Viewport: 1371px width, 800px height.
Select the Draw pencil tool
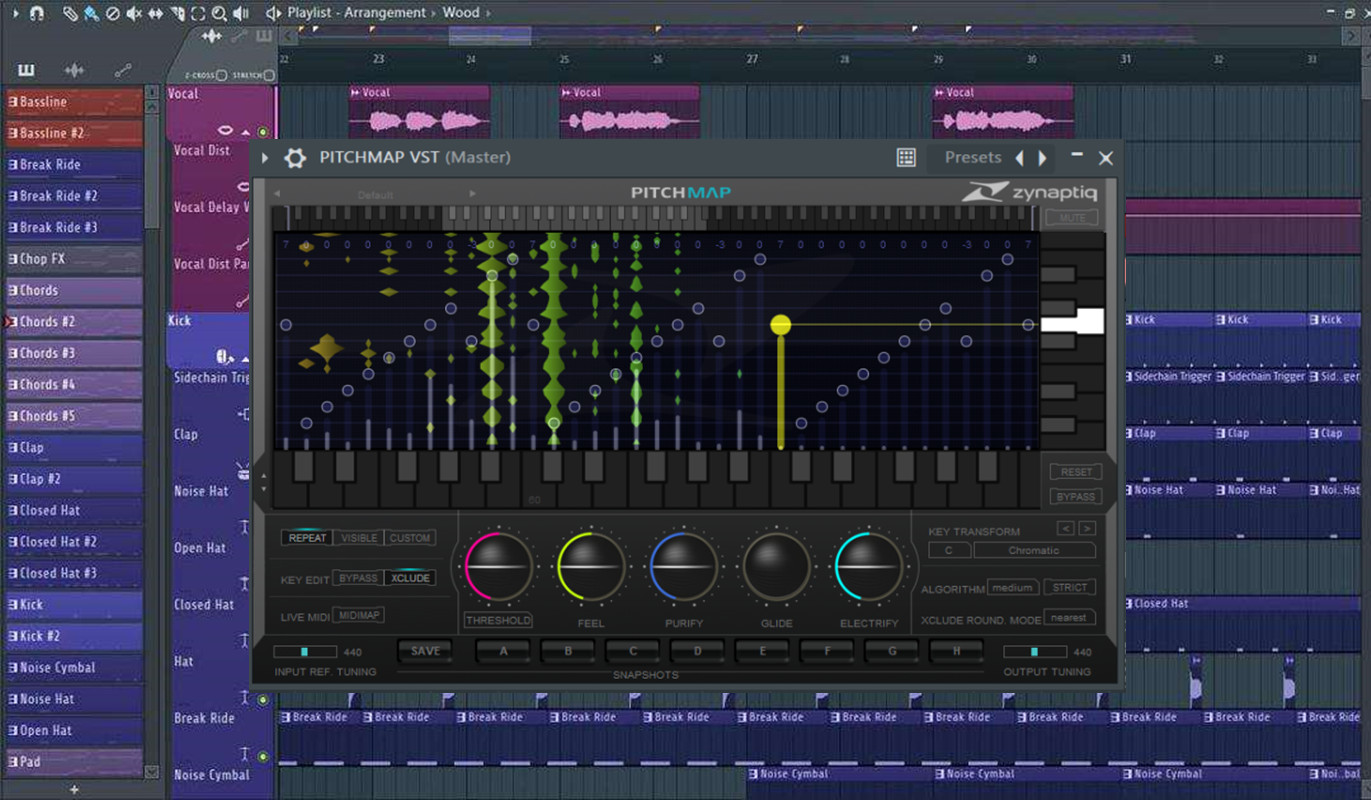pyautogui.click(x=70, y=14)
